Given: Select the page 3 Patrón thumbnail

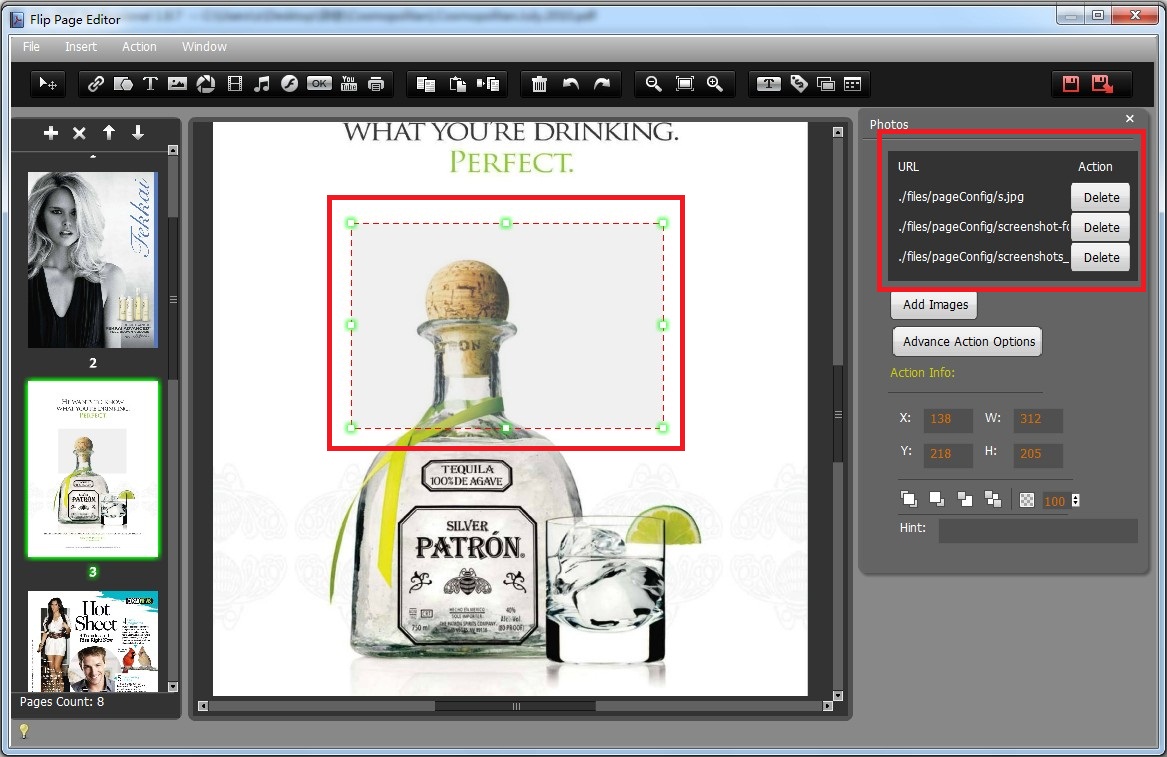Looking at the screenshot, I should pos(93,469).
